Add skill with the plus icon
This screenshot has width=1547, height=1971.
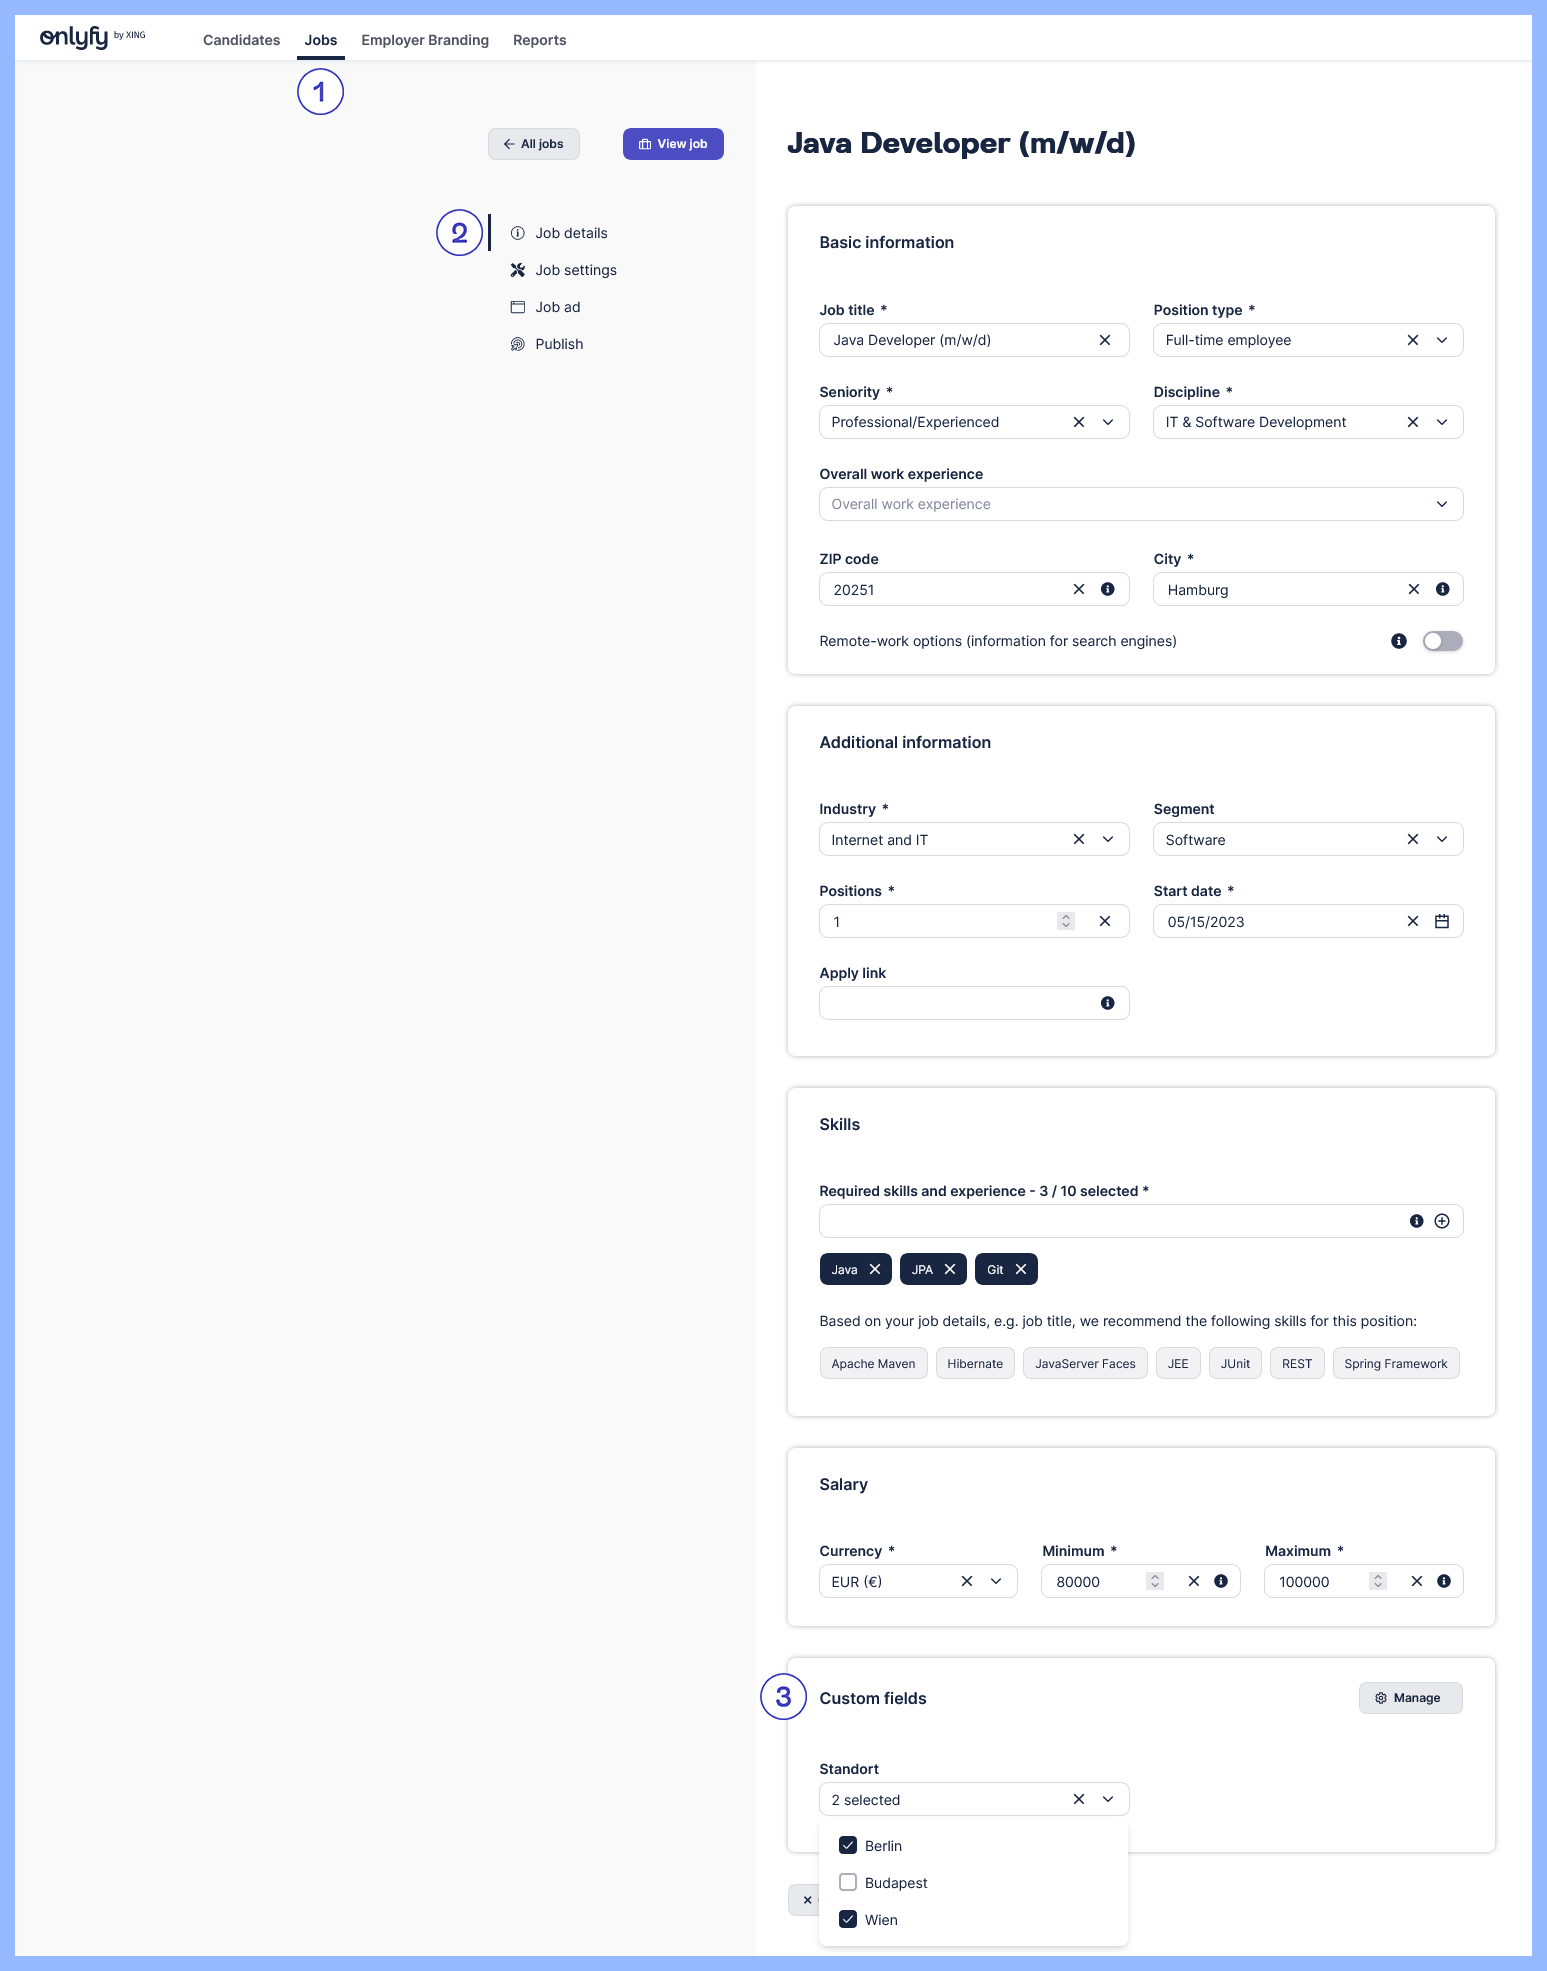[x=1442, y=1221]
